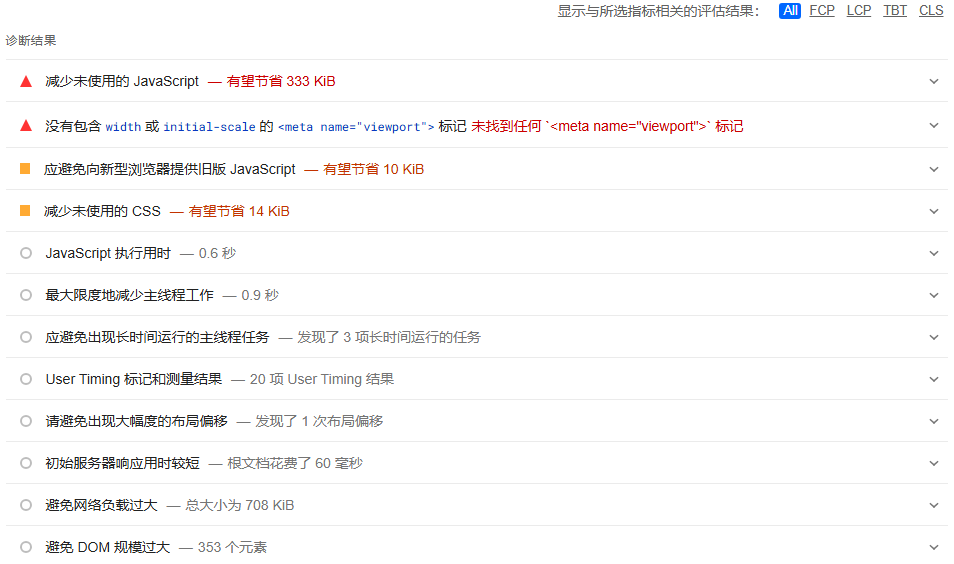The height and width of the screenshot is (564, 954).
Task: Click the User Timing 标记和测量结果 title
Action: (x=134, y=379)
